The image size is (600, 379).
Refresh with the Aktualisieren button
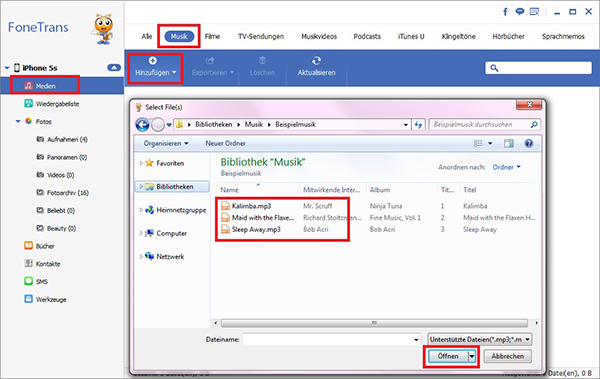[x=316, y=67]
